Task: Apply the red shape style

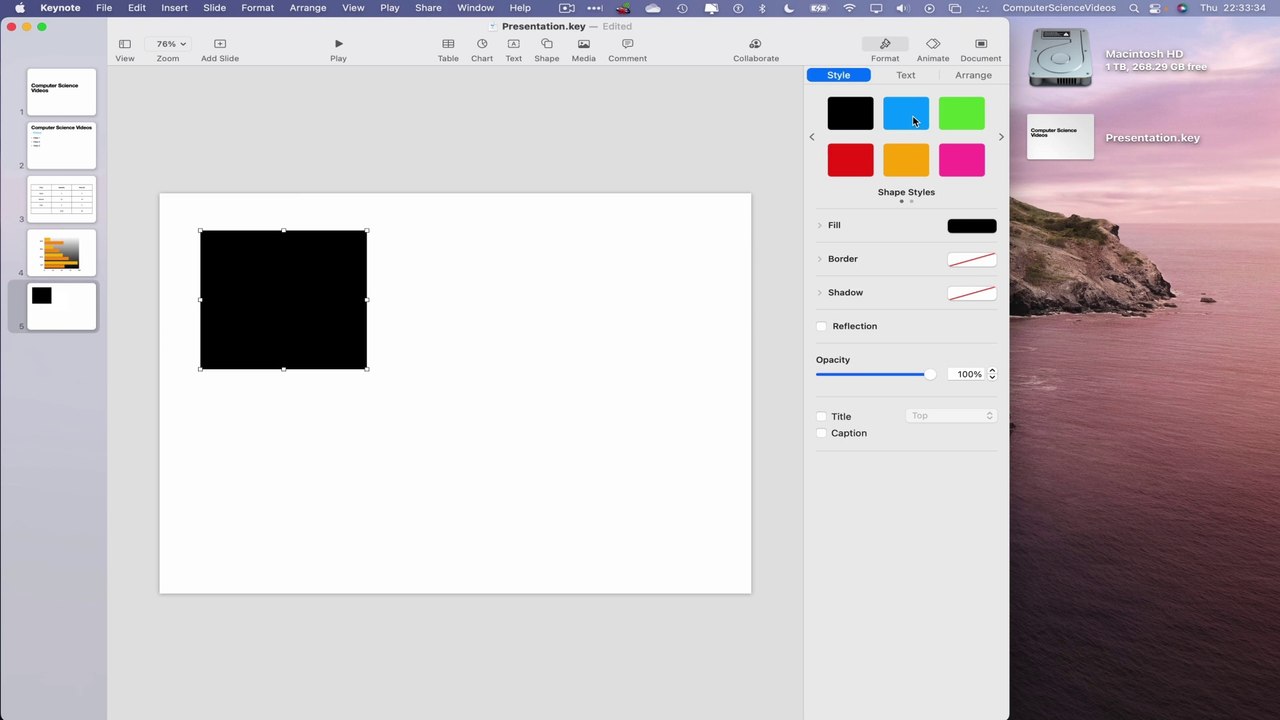Action: pos(850,160)
